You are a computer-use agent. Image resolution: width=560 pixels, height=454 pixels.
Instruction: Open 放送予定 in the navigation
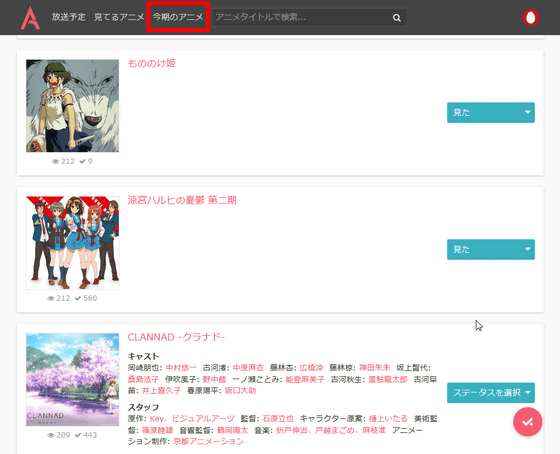[x=68, y=17]
